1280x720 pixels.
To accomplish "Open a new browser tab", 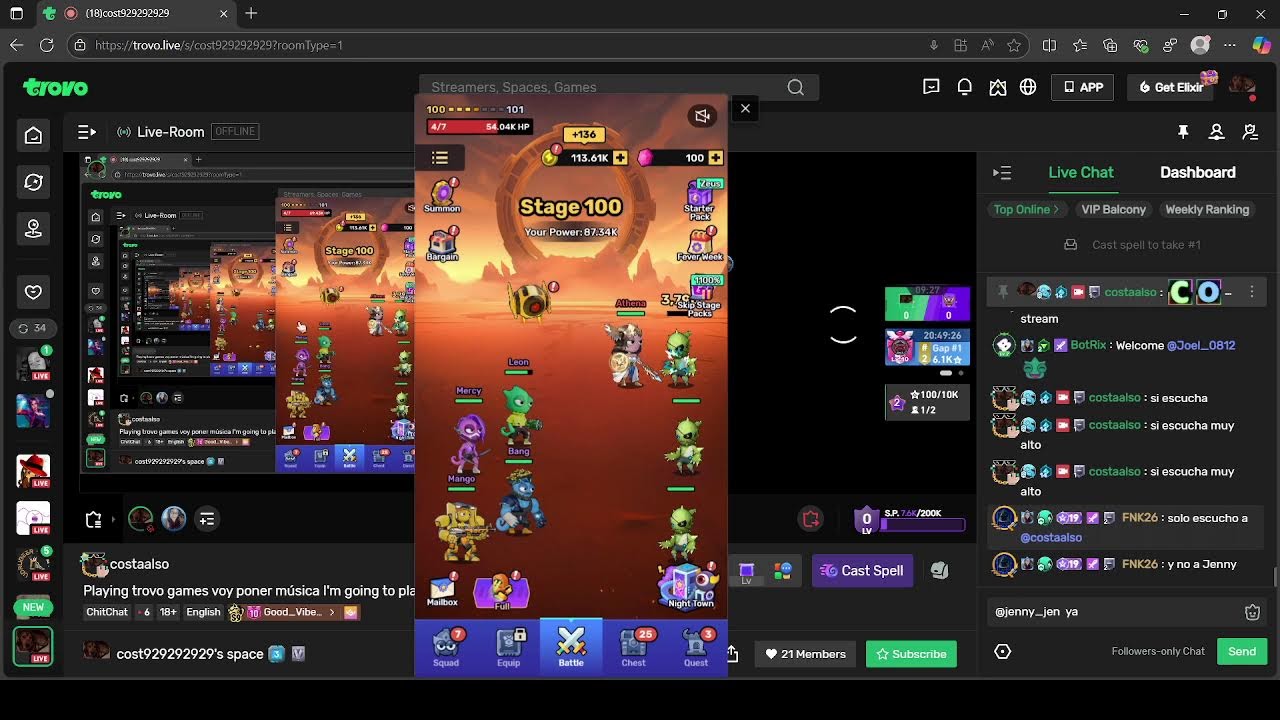I will pyautogui.click(x=251, y=14).
